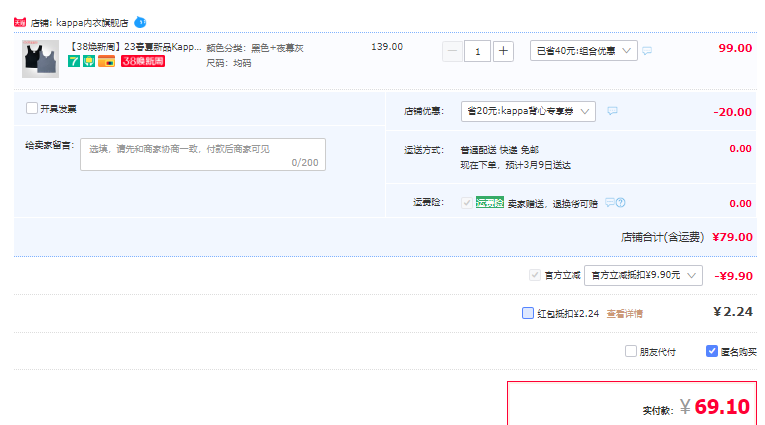Click the quantity input field showing 1
This screenshot has width=765, height=425.
(x=478, y=51)
